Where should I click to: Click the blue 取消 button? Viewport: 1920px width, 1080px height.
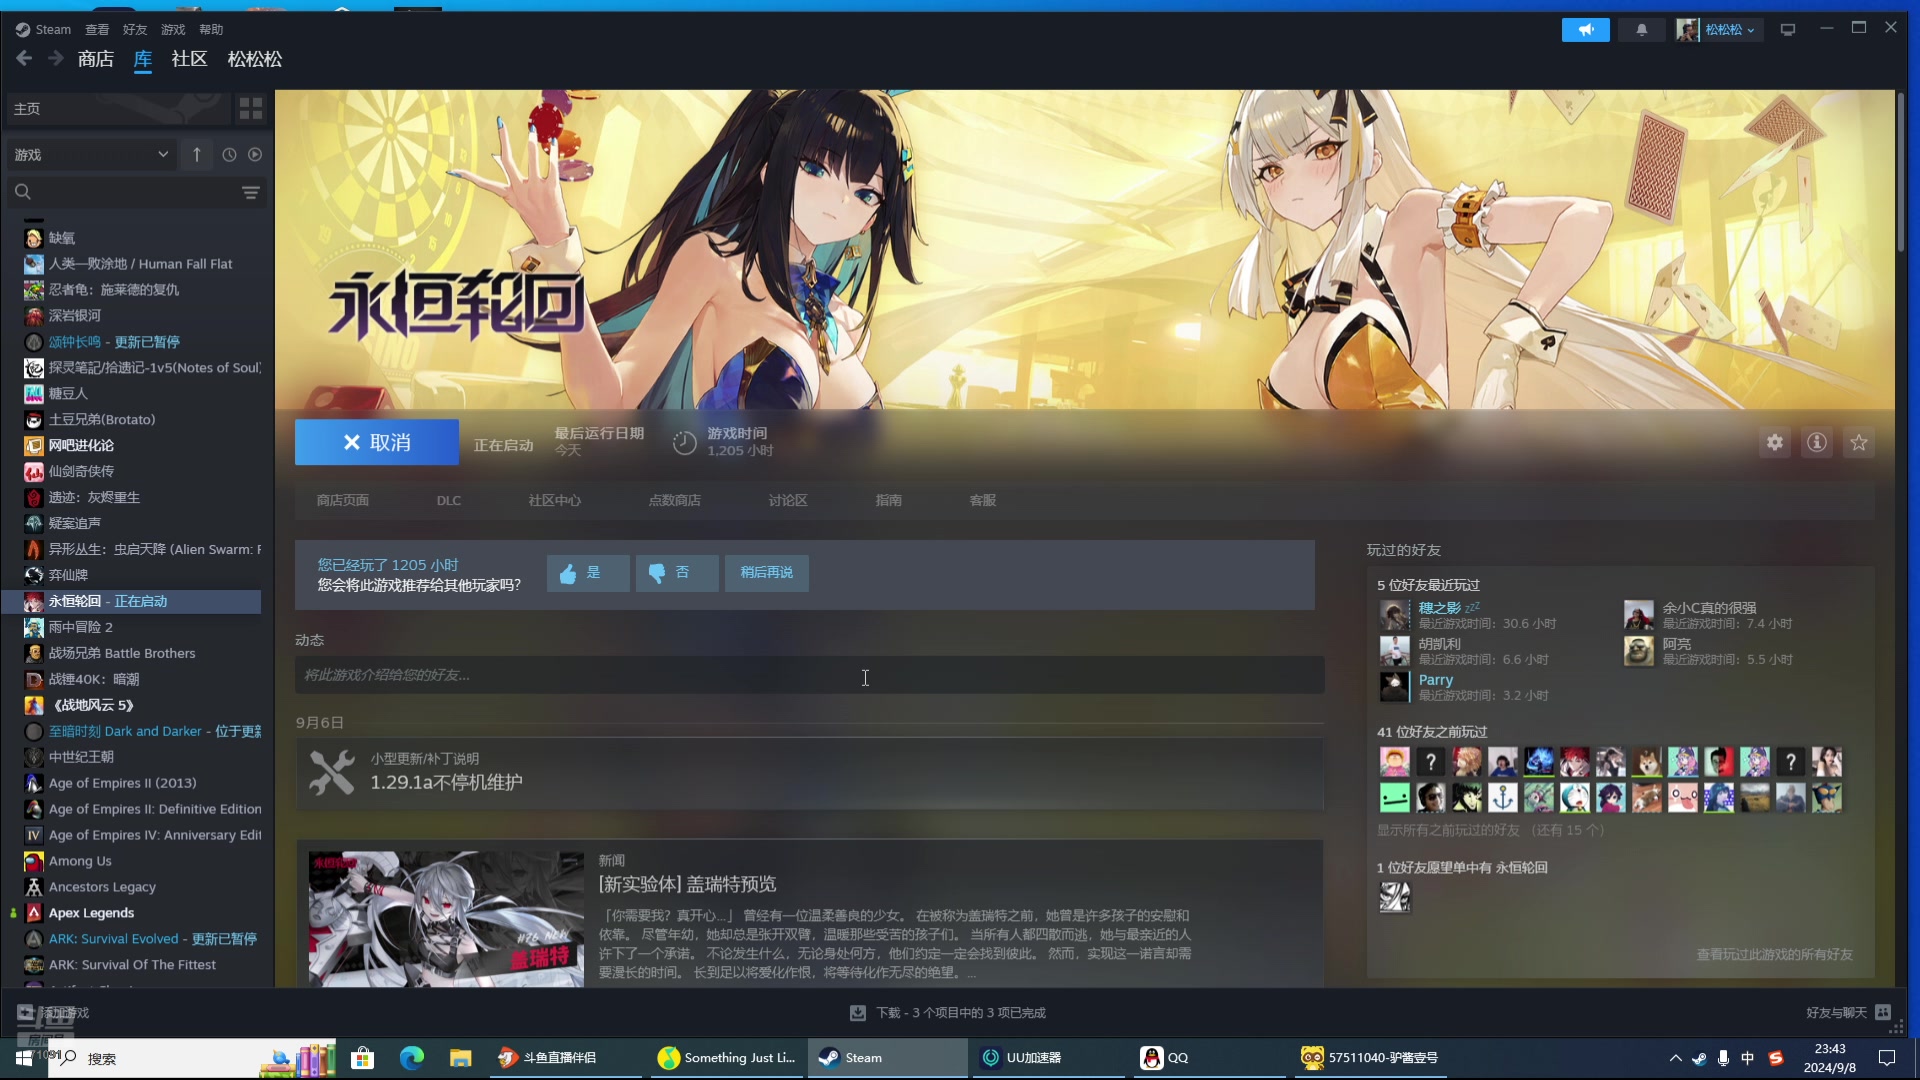coord(376,442)
